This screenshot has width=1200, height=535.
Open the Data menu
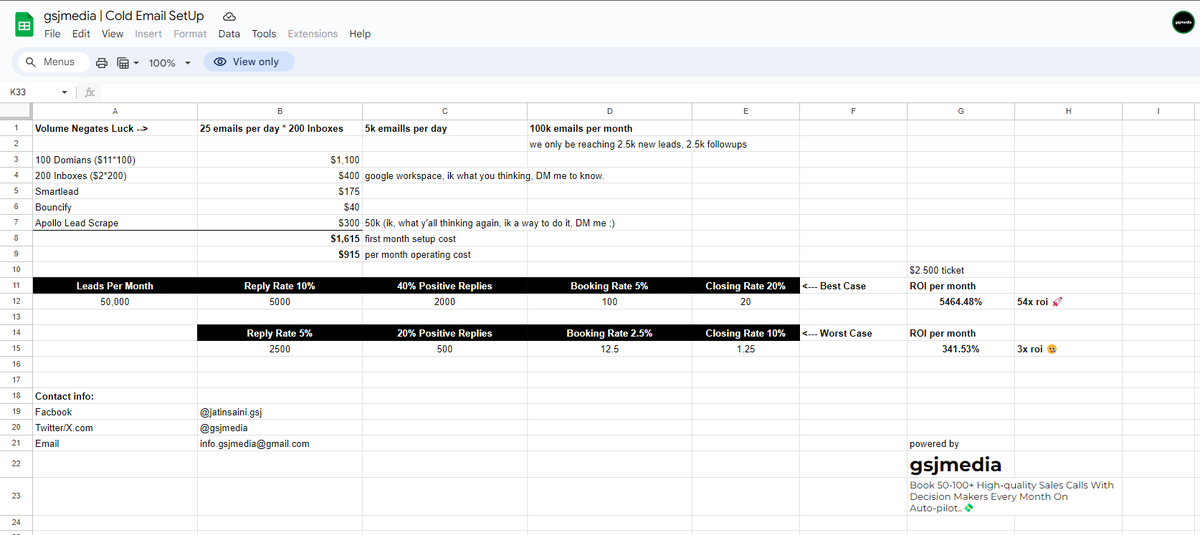229,34
